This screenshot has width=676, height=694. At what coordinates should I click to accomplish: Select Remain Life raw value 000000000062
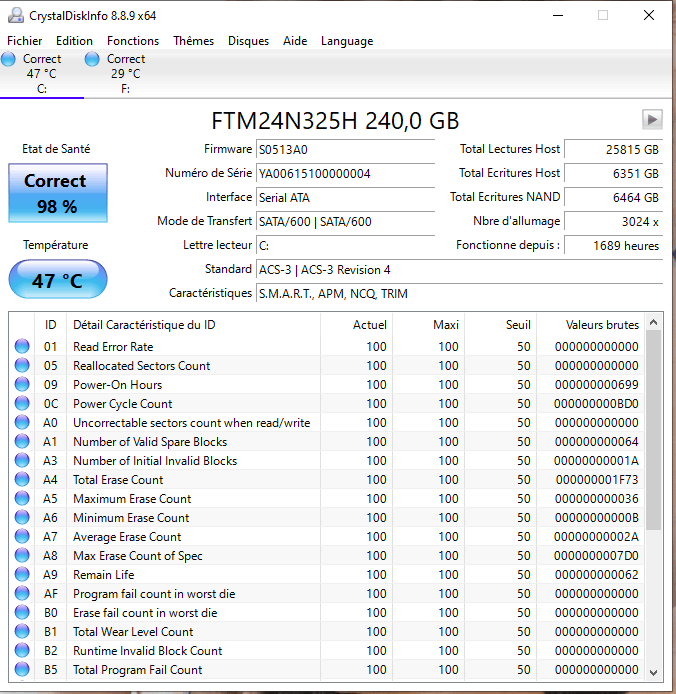(x=596, y=574)
